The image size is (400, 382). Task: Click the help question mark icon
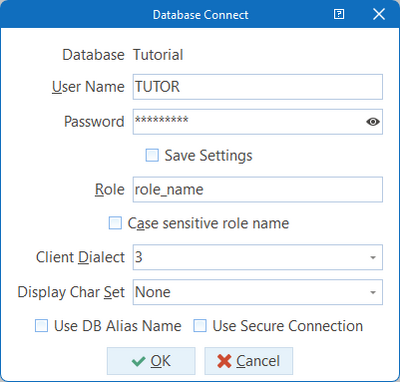point(339,14)
